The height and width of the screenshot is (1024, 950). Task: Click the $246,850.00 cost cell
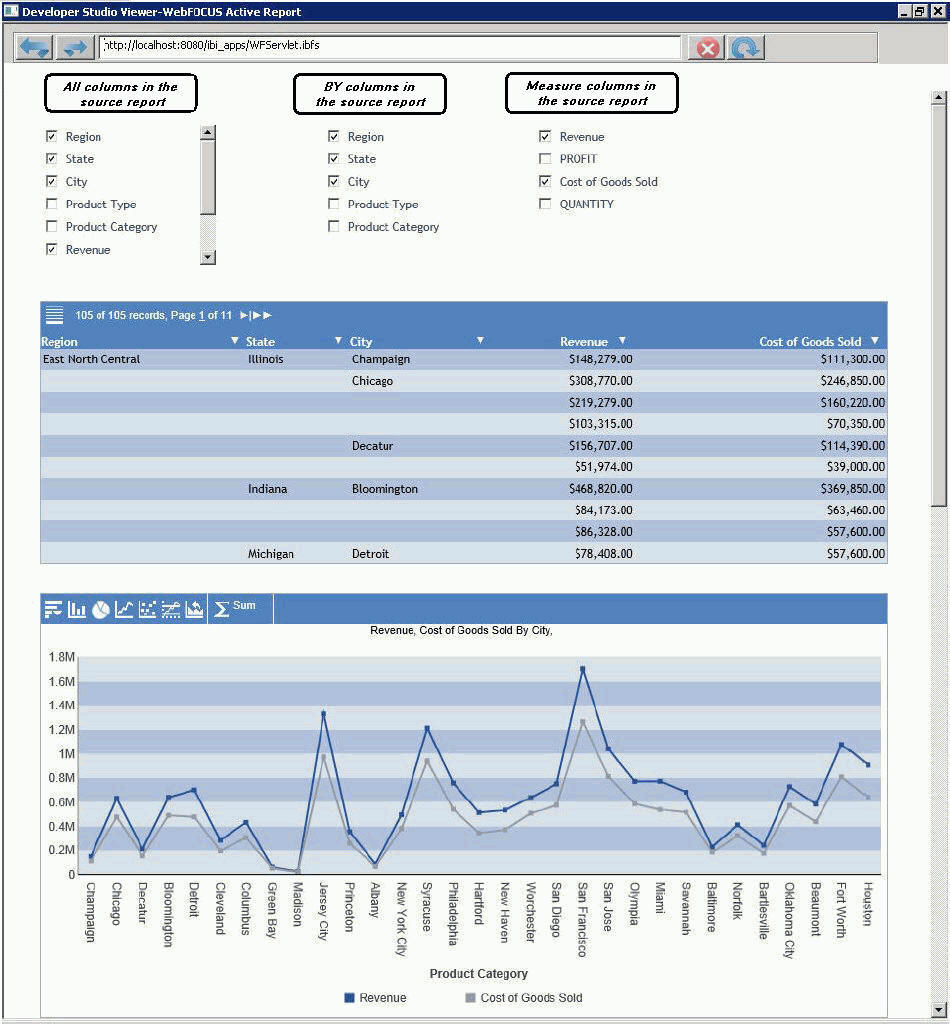tap(853, 381)
